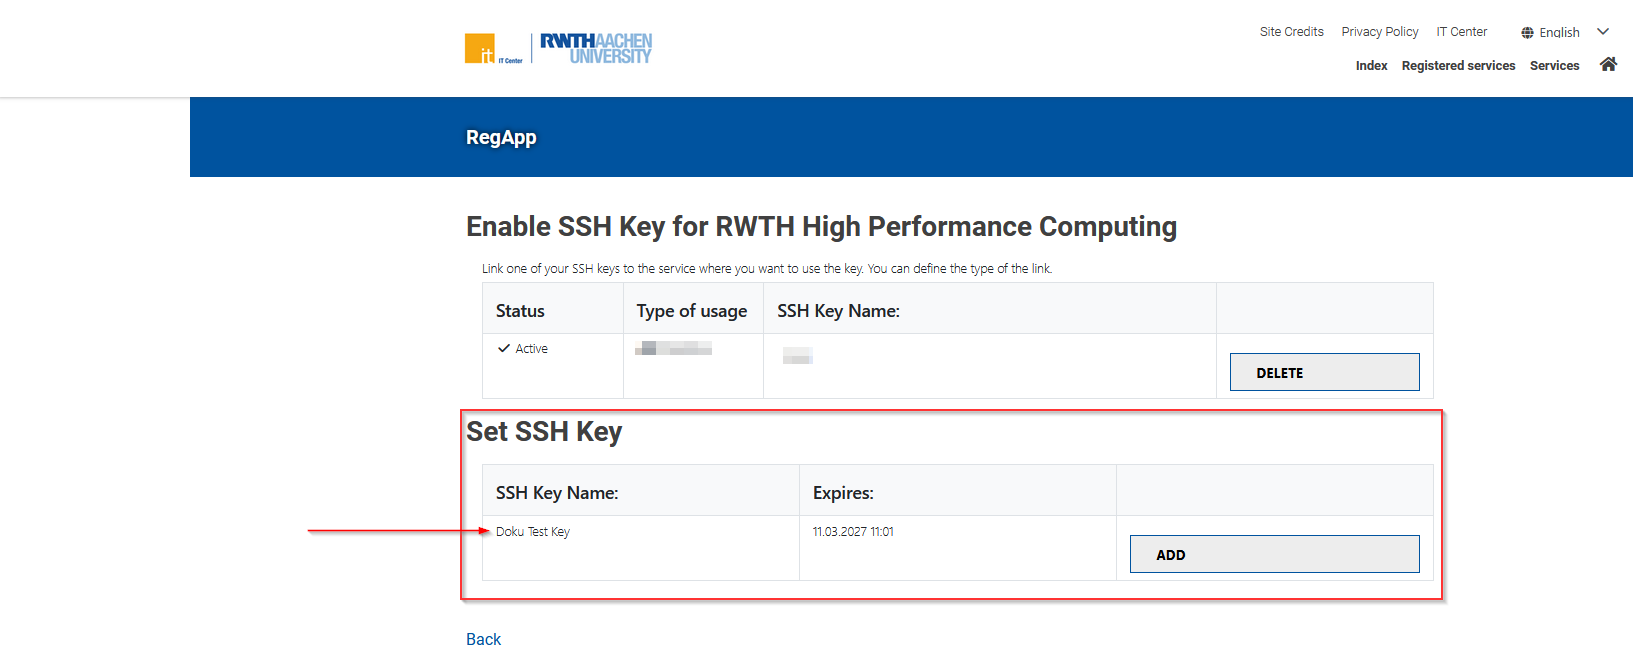Click the globe language icon

coord(1527,33)
